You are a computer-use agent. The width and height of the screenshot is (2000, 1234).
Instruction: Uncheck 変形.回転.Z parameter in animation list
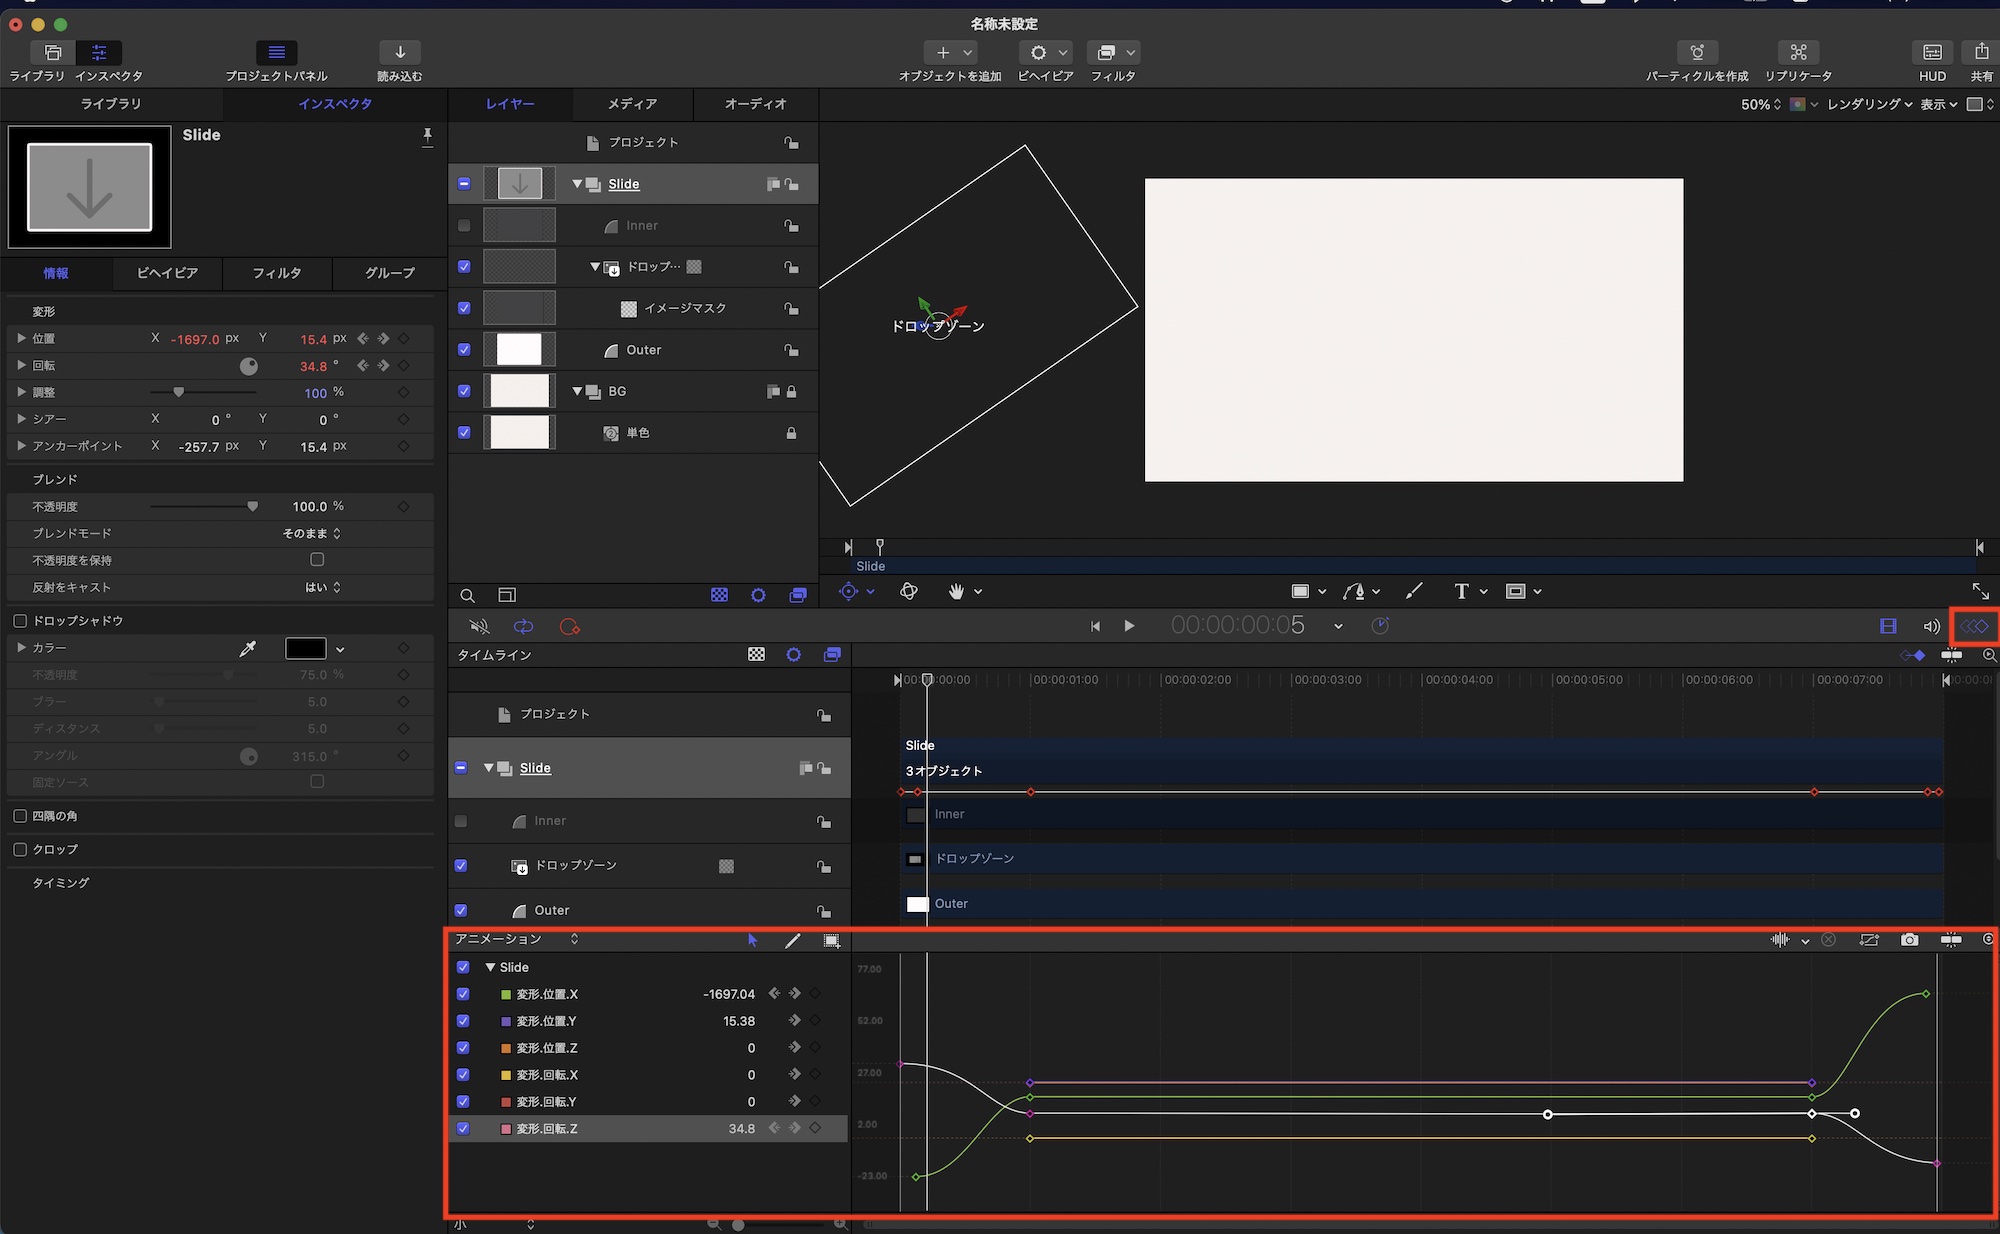point(463,1128)
